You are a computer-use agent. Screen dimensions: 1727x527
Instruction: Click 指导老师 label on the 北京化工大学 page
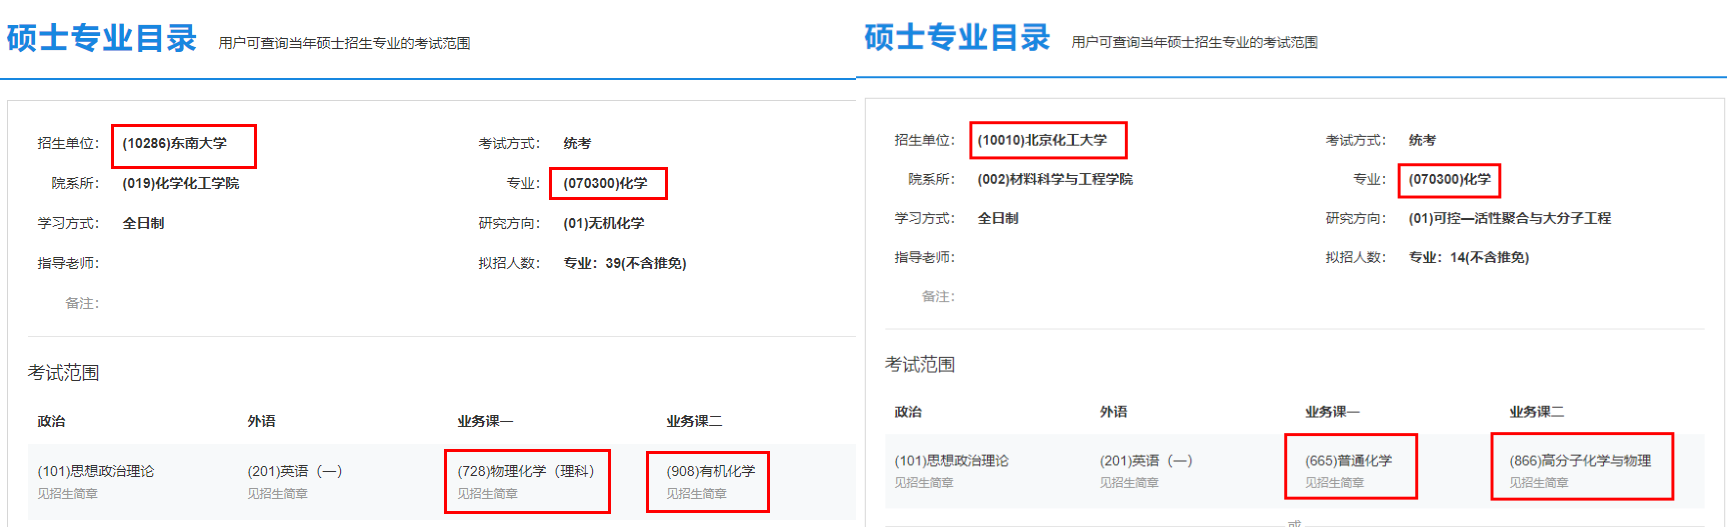pyautogui.click(x=924, y=257)
